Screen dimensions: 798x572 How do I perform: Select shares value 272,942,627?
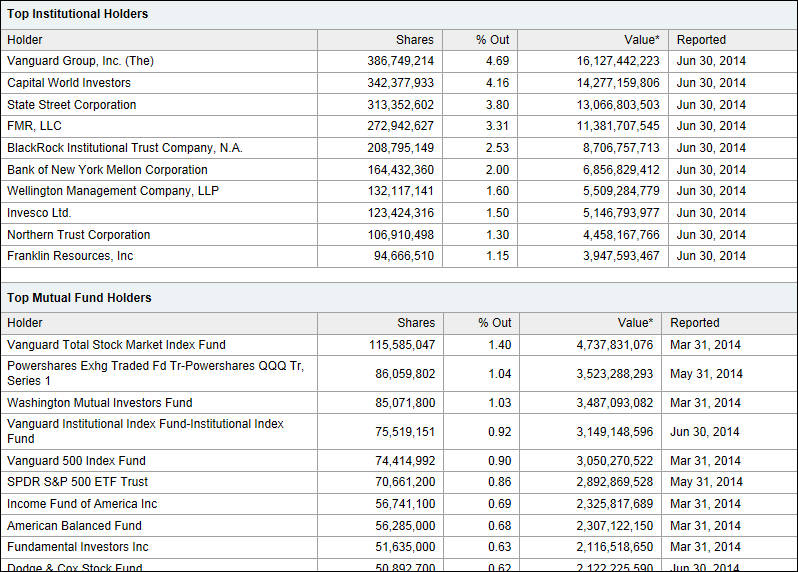tap(401, 126)
